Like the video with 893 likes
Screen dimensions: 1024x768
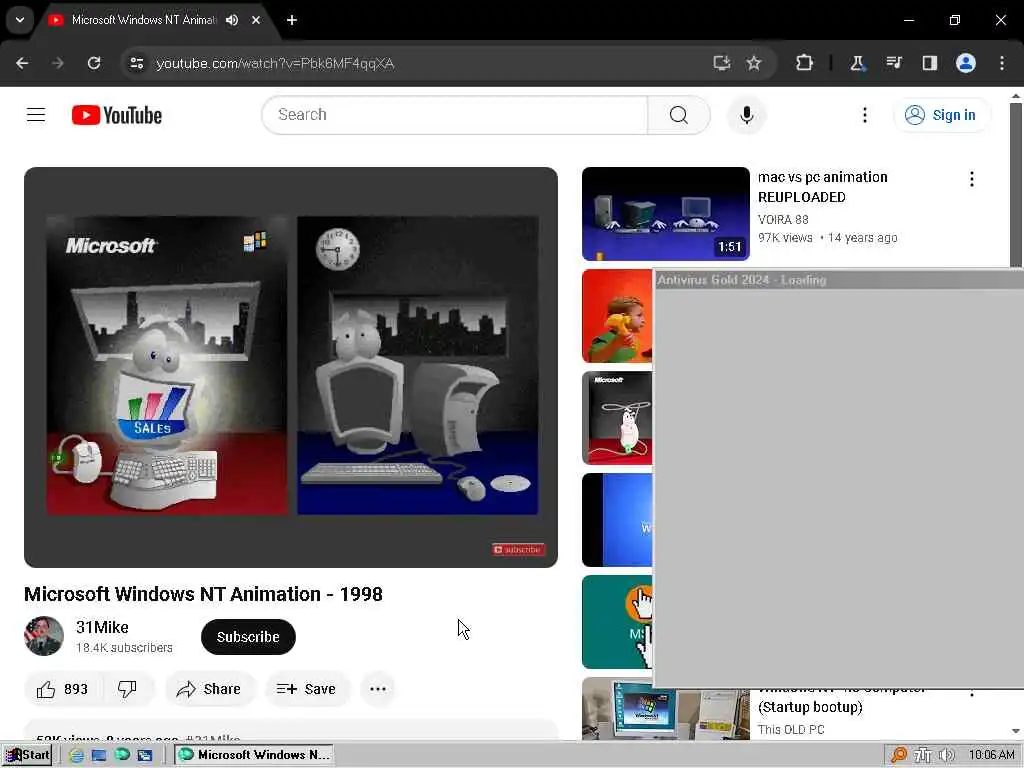click(63, 689)
